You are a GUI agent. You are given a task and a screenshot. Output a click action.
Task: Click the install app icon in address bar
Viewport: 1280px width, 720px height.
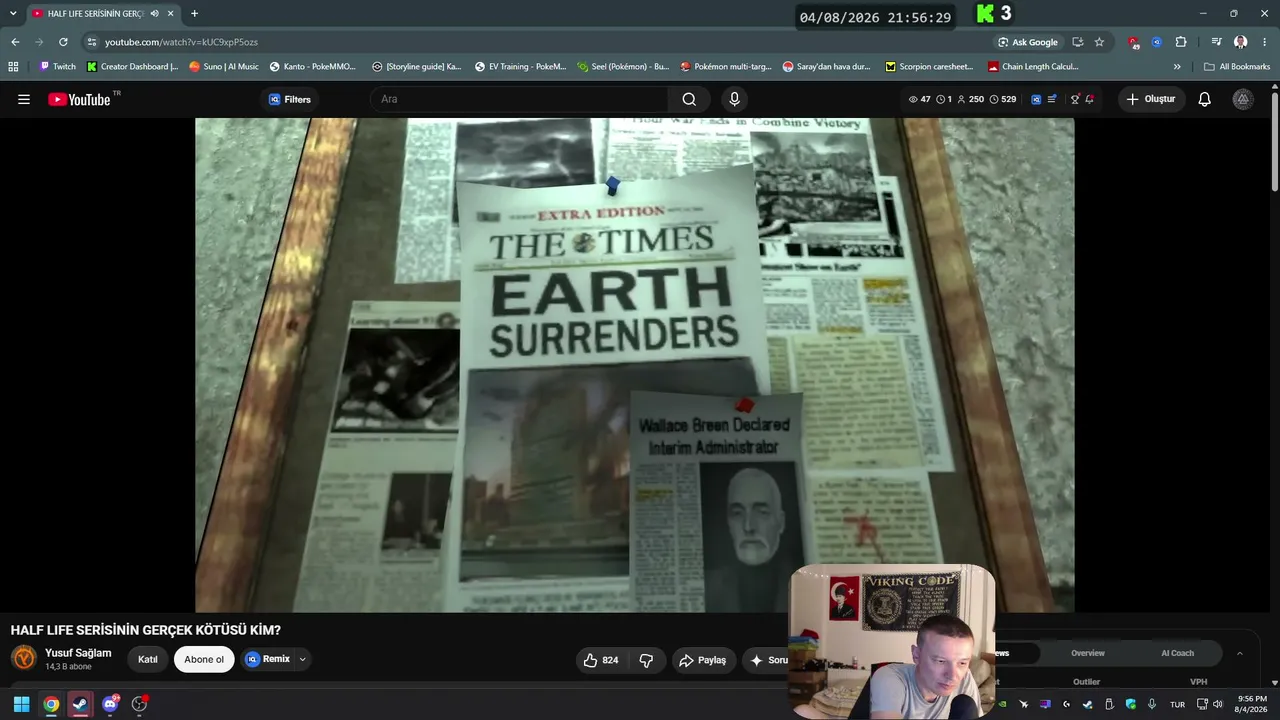pyautogui.click(x=1077, y=42)
